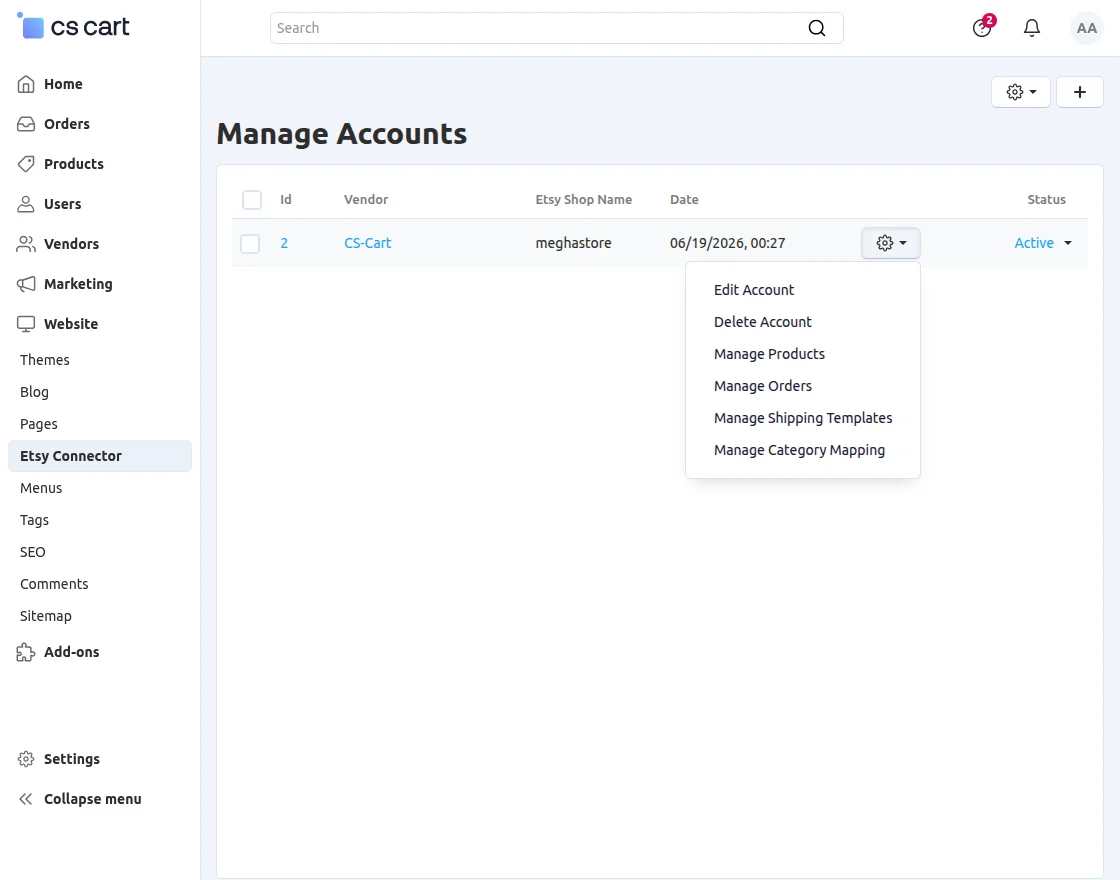The image size is (1120, 880).
Task: Open the page-level gear dropdown near title
Action: pos(1021,92)
